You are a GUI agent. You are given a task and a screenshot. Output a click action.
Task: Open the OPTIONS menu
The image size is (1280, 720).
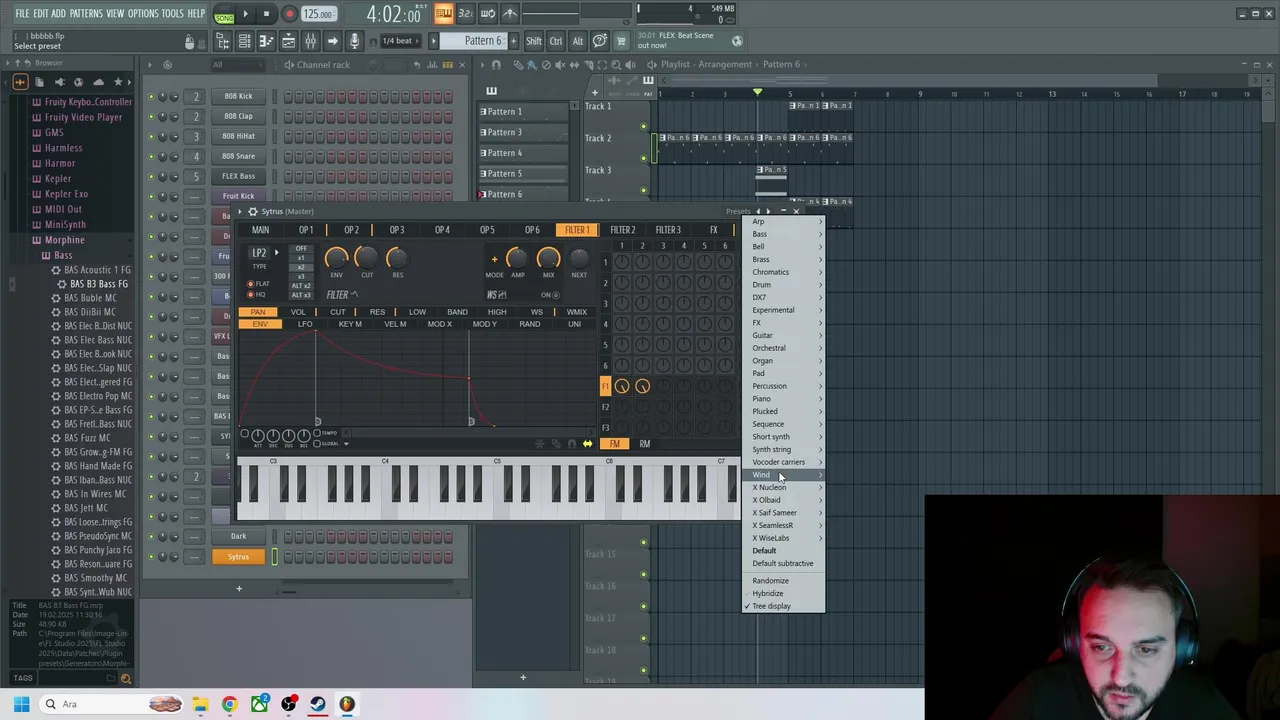[142, 14]
